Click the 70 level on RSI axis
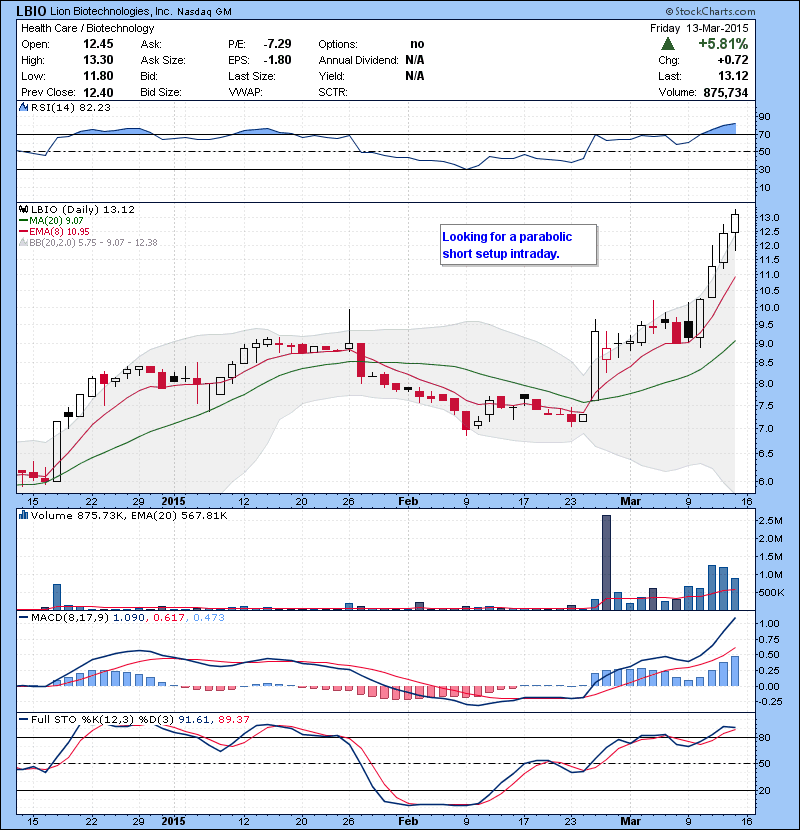 click(x=764, y=134)
